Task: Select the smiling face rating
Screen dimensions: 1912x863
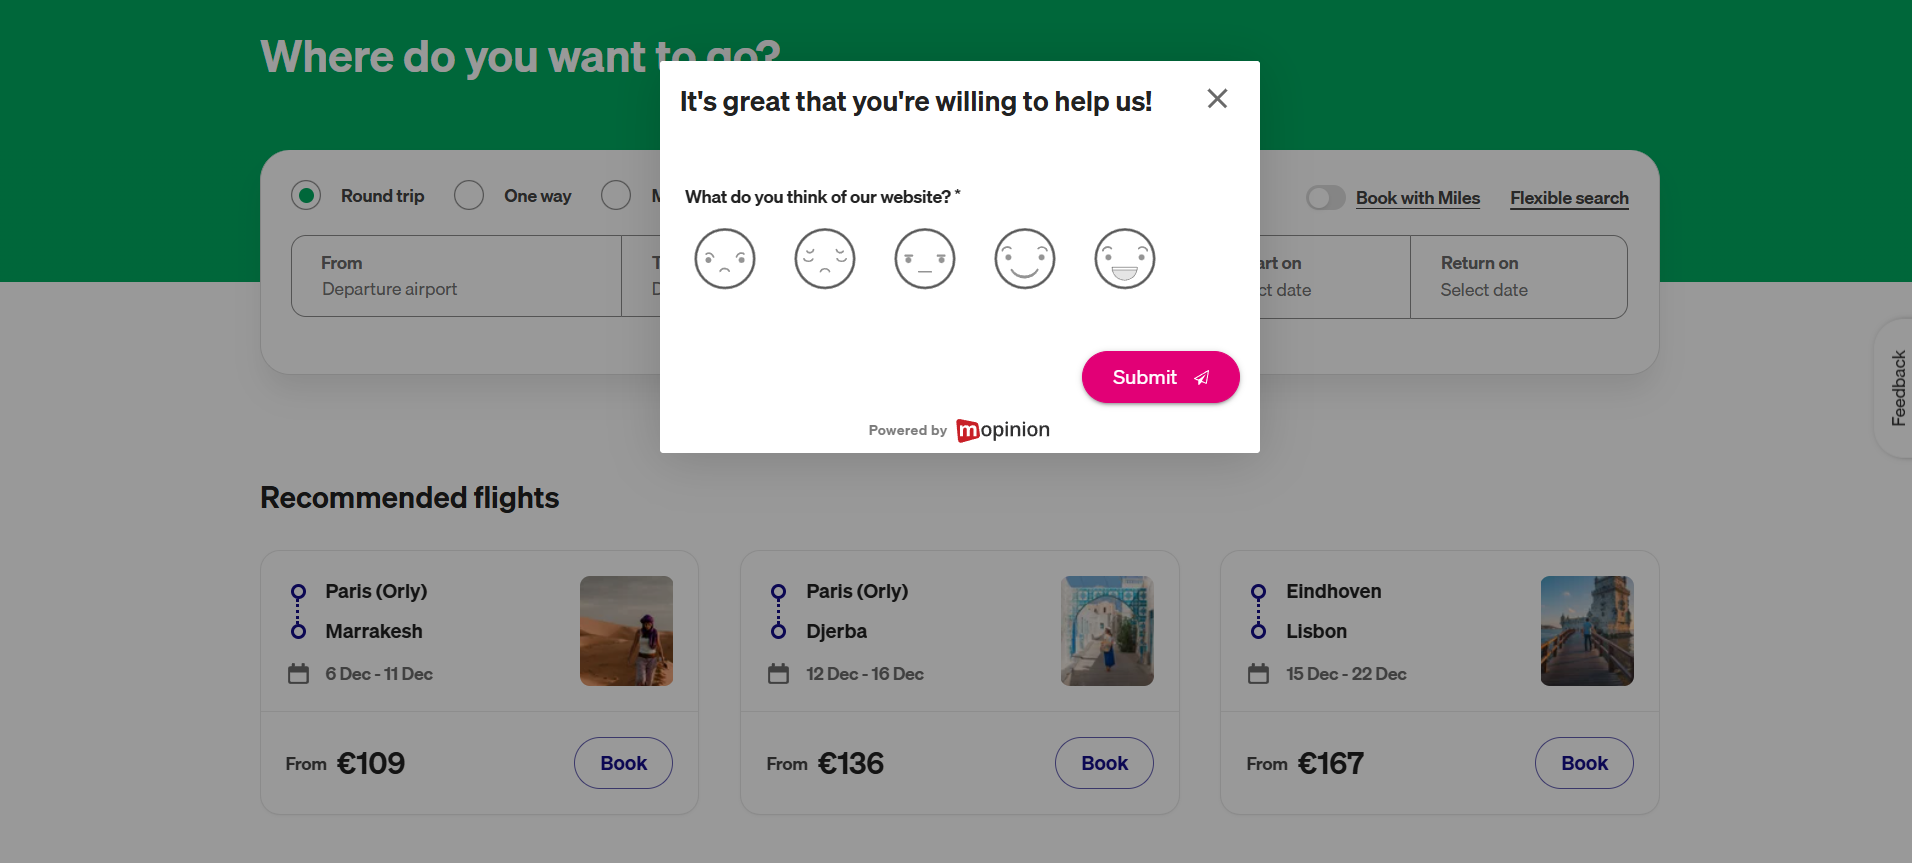Action: pyautogui.click(x=1024, y=258)
